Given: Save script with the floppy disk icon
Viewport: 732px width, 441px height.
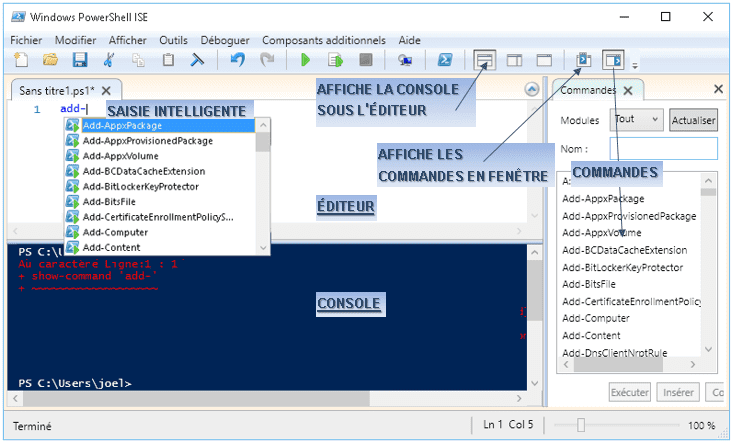Looking at the screenshot, I should (80, 60).
